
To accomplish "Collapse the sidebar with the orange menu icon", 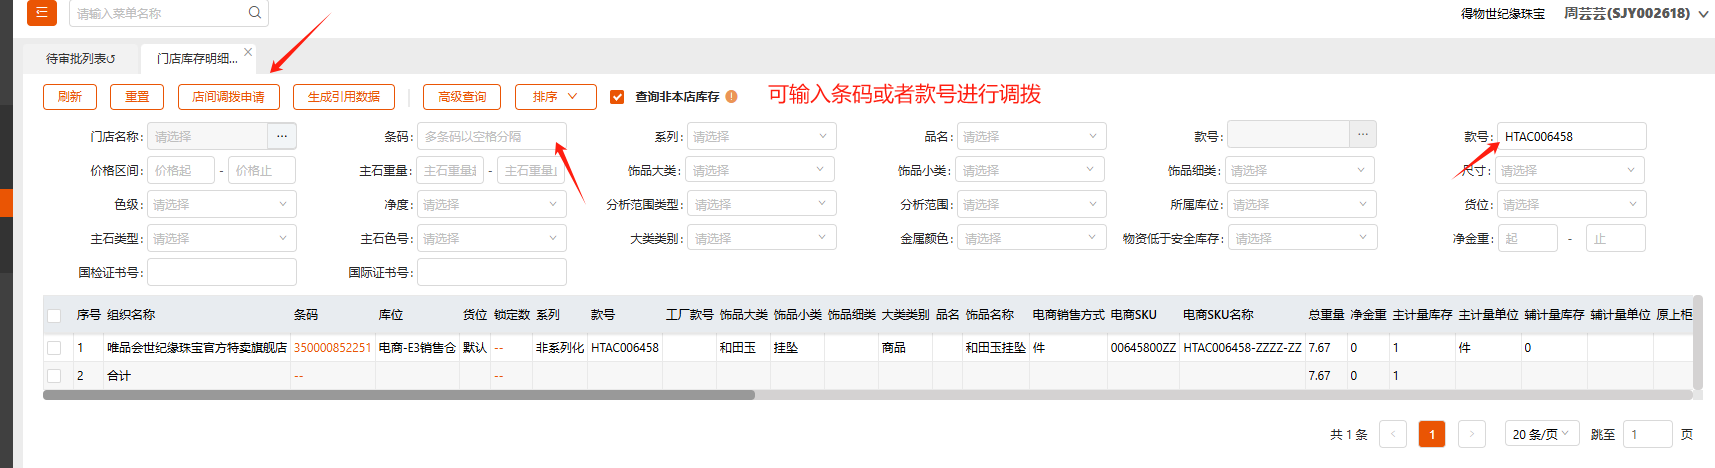I will coord(41,13).
